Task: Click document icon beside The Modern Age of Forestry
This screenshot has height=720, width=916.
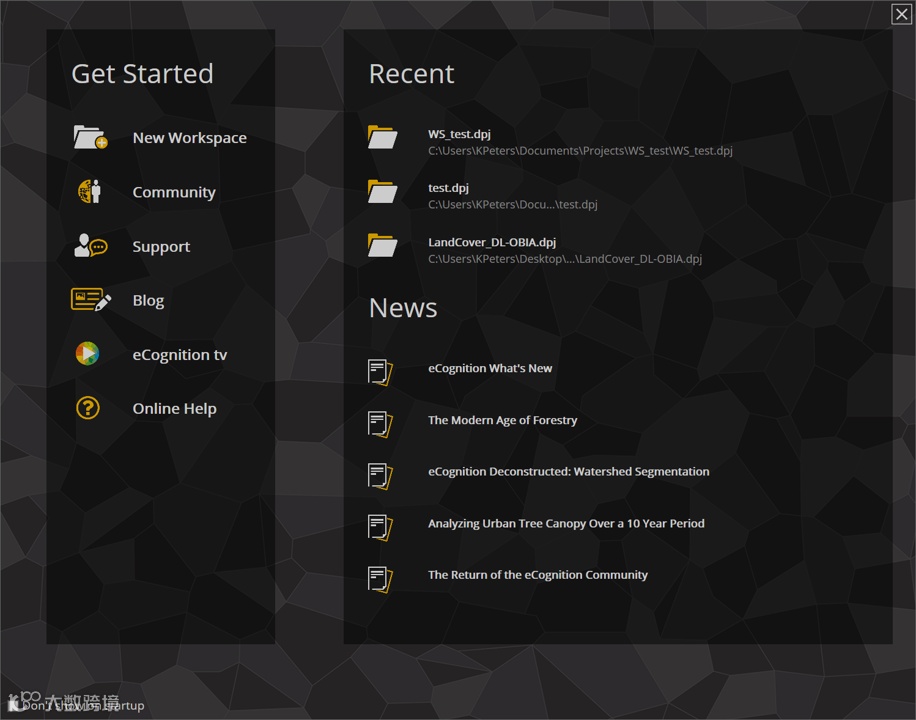Action: (x=380, y=424)
